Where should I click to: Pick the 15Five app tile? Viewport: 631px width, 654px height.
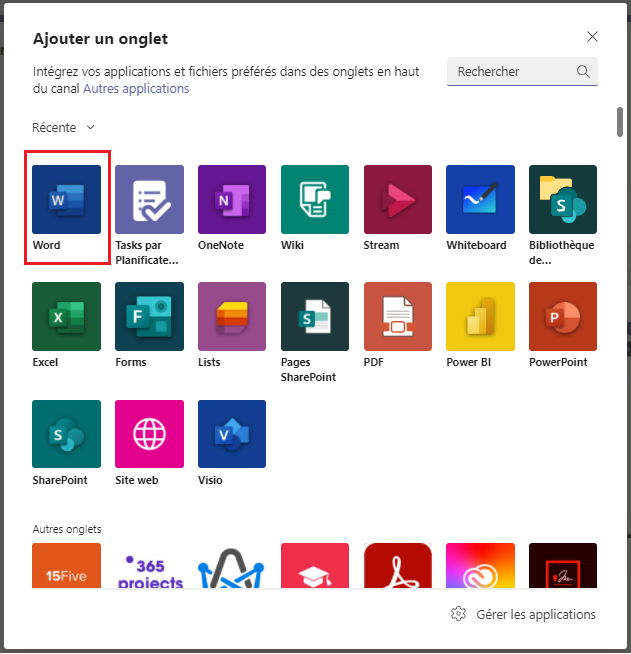(66, 566)
